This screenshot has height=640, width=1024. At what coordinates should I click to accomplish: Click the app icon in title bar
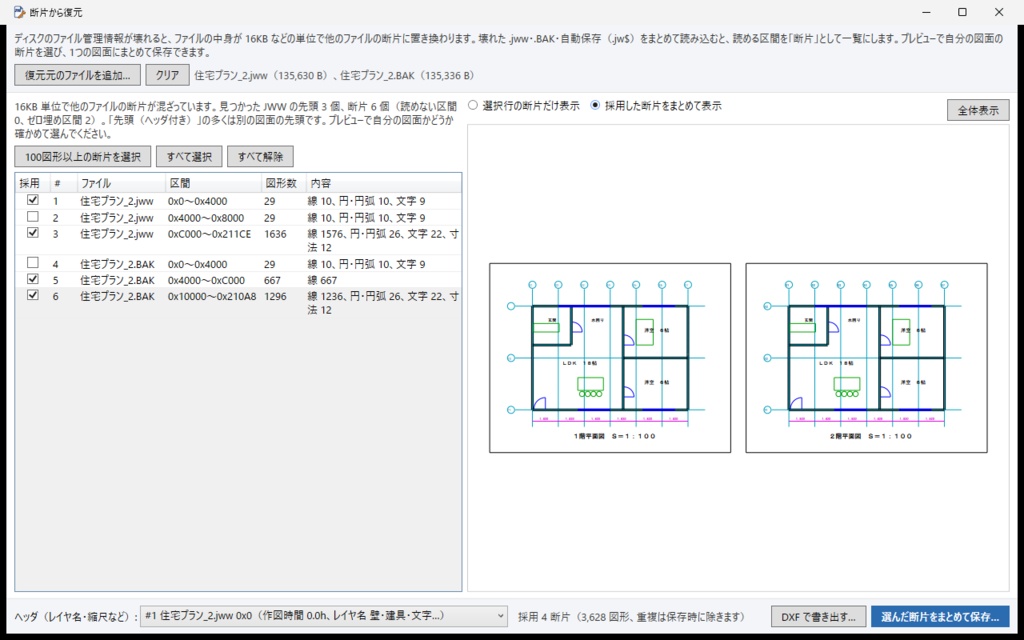point(19,12)
